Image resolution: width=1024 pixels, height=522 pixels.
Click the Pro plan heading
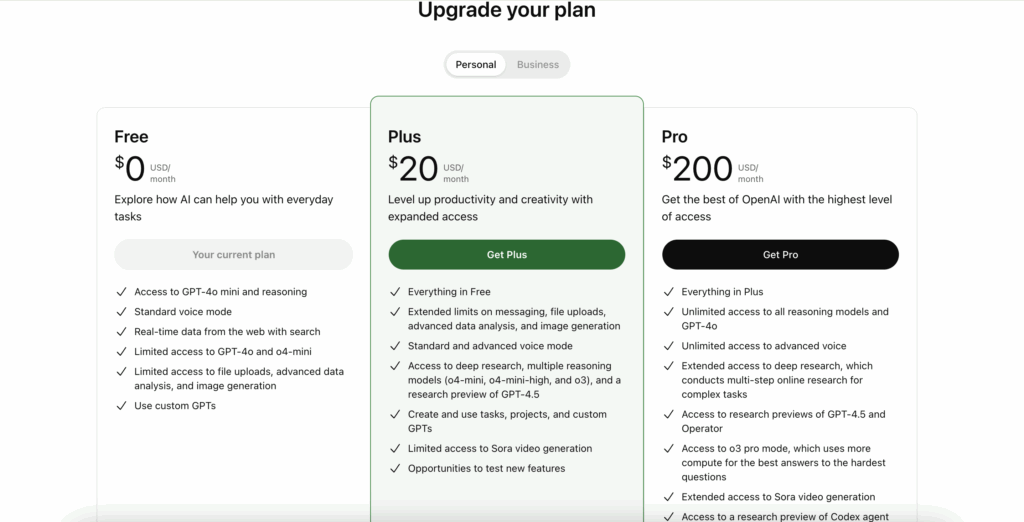[x=675, y=137]
